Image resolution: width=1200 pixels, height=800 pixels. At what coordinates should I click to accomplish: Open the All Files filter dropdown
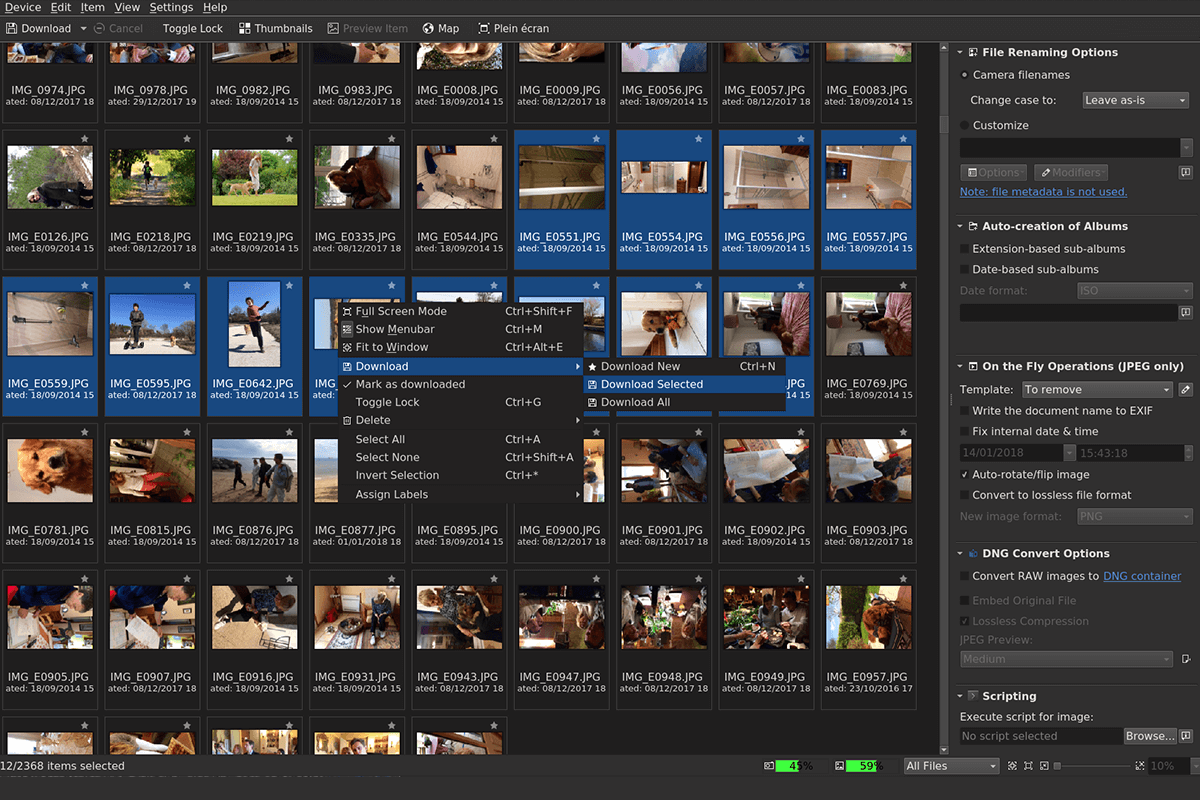(x=950, y=765)
